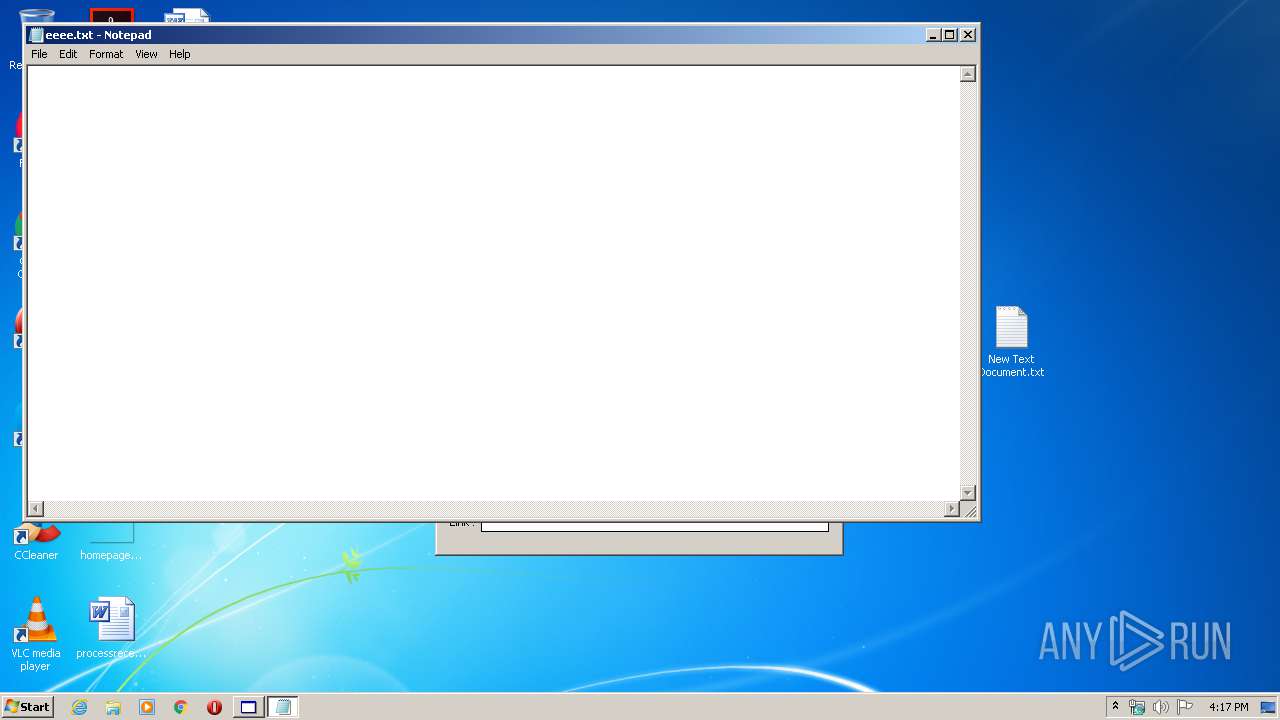Show hidden system tray icons
This screenshot has width=1280, height=720.
1116,707
